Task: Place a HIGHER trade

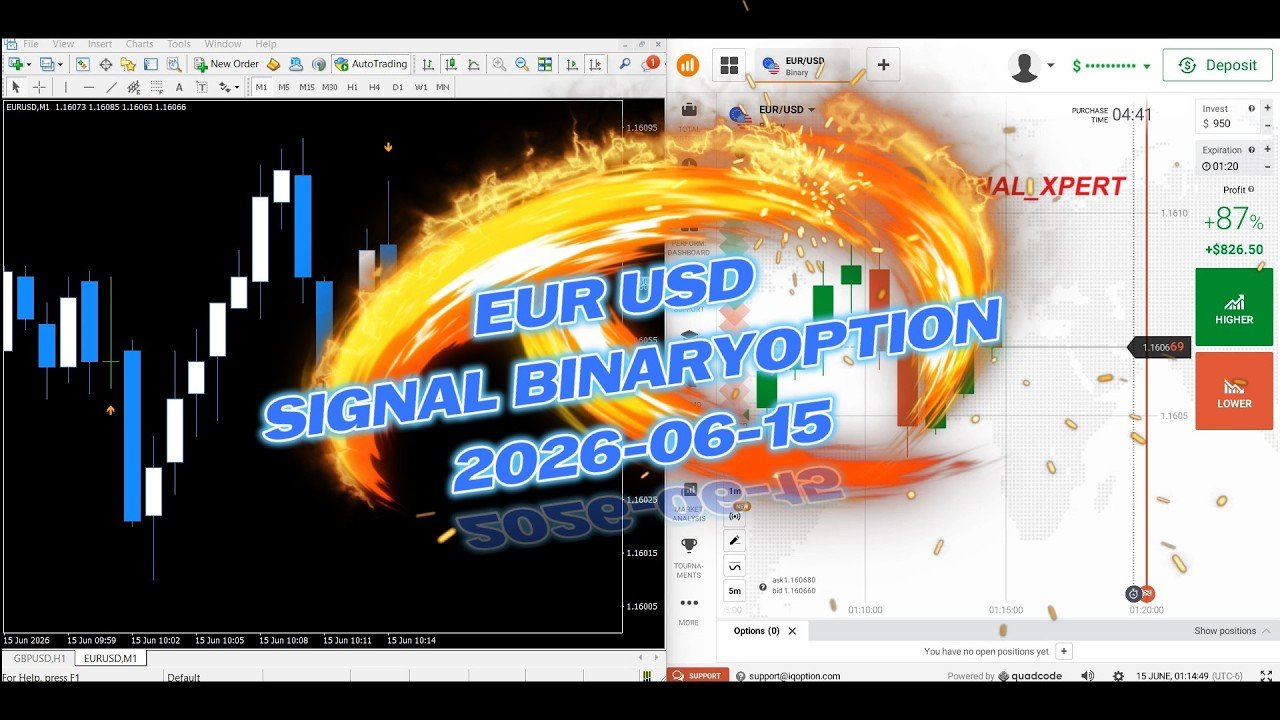Action: point(1234,307)
